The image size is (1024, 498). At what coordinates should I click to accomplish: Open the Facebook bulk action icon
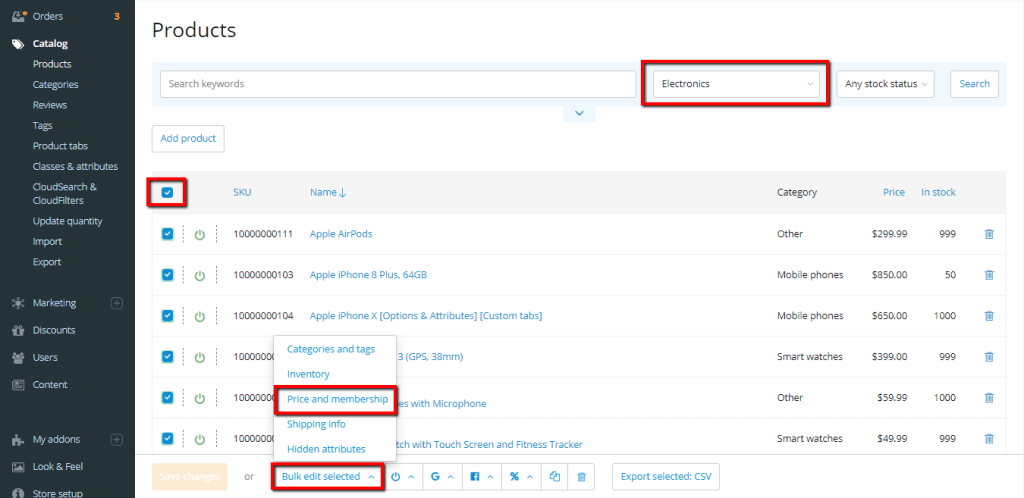481,476
